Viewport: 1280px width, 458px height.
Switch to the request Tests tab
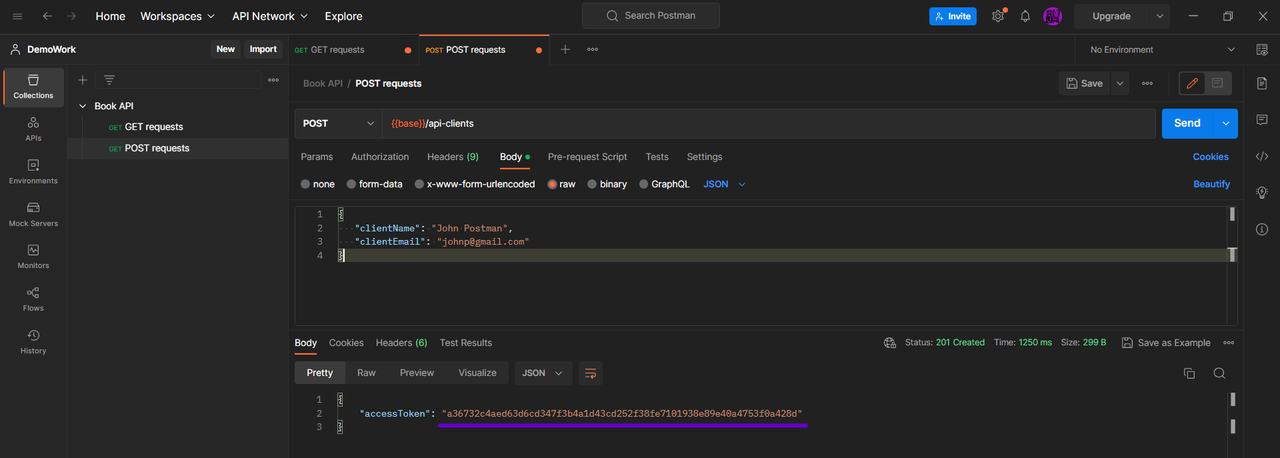[x=657, y=157]
